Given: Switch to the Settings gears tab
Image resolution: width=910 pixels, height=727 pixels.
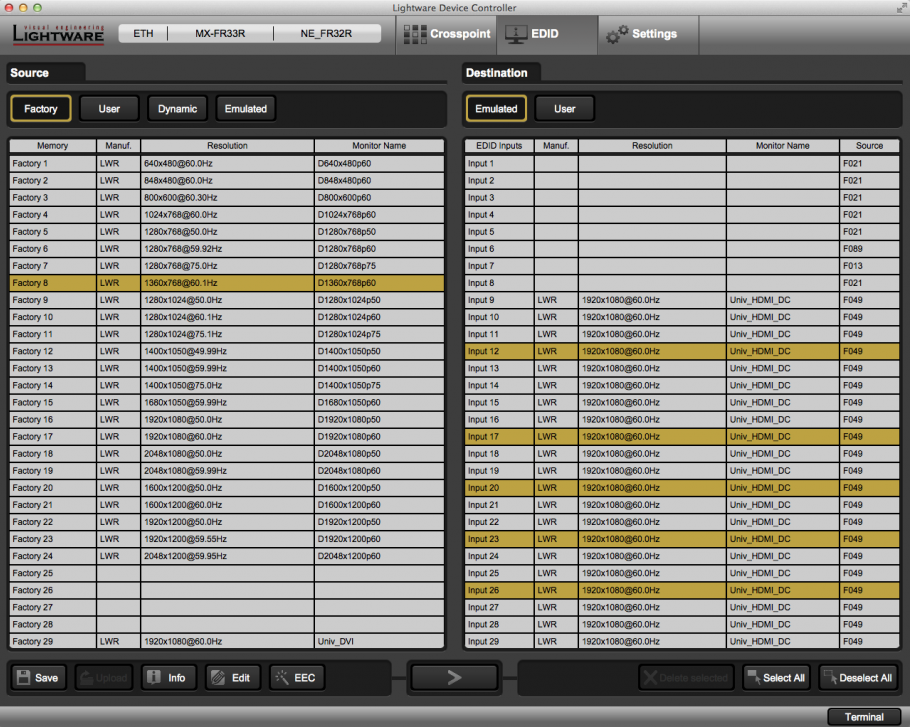Looking at the screenshot, I should (x=642, y=34).
